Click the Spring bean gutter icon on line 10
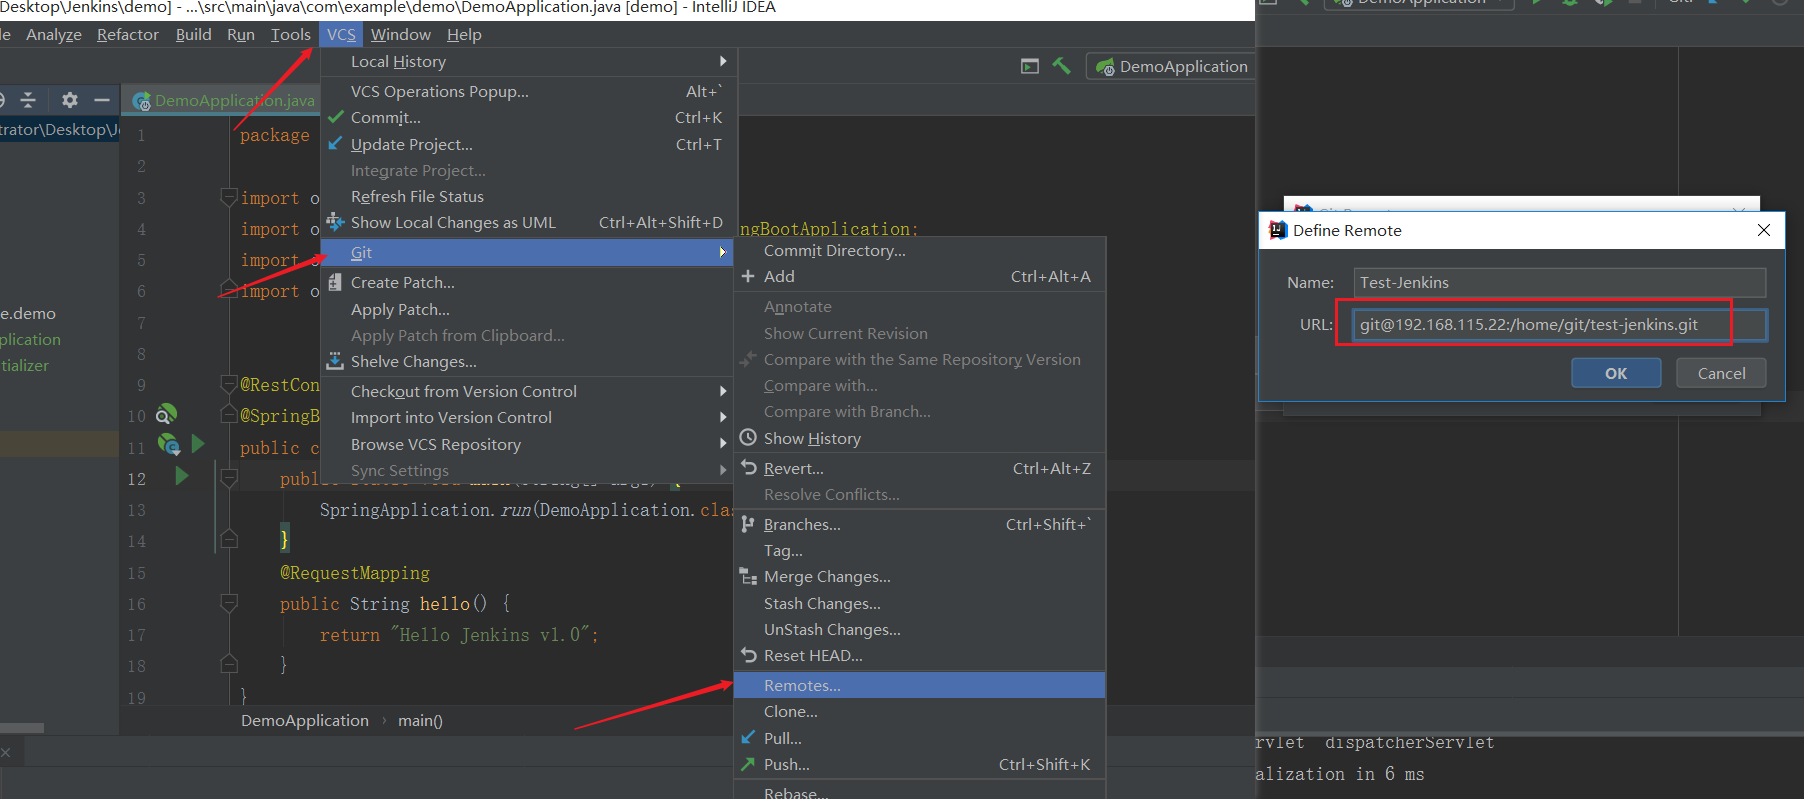1804x799 pixels. pyautogui.click(x=166, y=414)
